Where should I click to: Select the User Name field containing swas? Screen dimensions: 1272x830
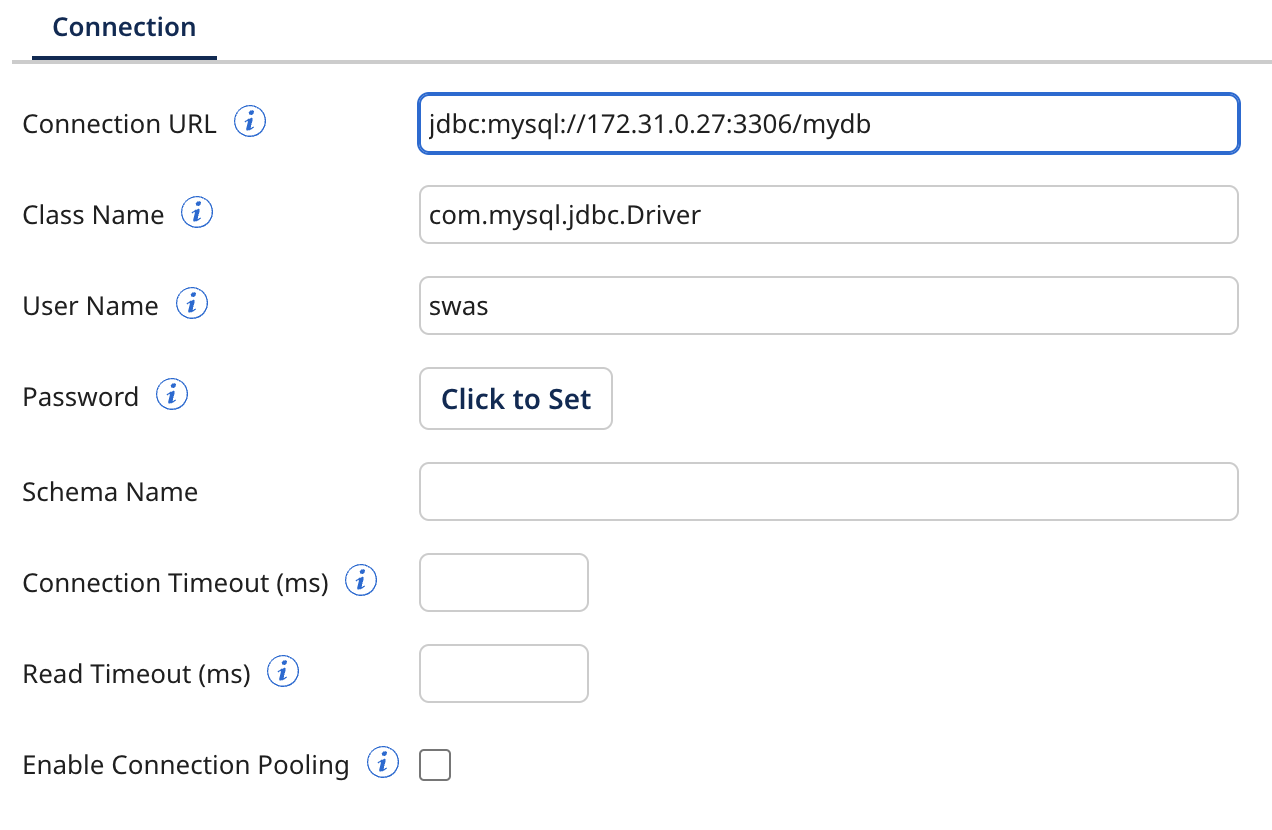pyautogui.click(x=828, y=305)
